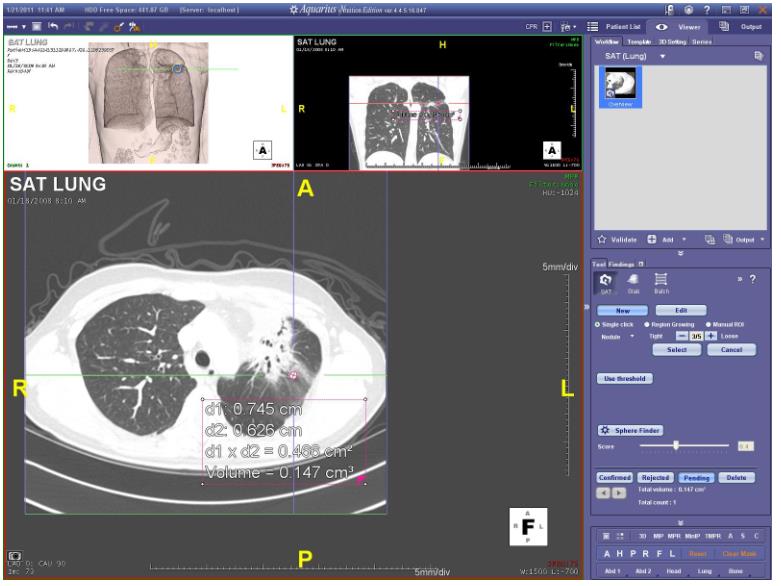The width and height of the screenshot is (781, 586).
Task: Click the copy icon beside SAT (Lung)
Action: pos(757,56)
